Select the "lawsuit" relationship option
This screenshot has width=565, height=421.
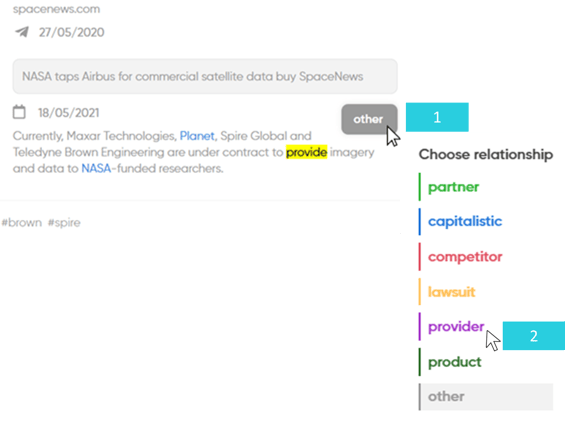(451, 291)
